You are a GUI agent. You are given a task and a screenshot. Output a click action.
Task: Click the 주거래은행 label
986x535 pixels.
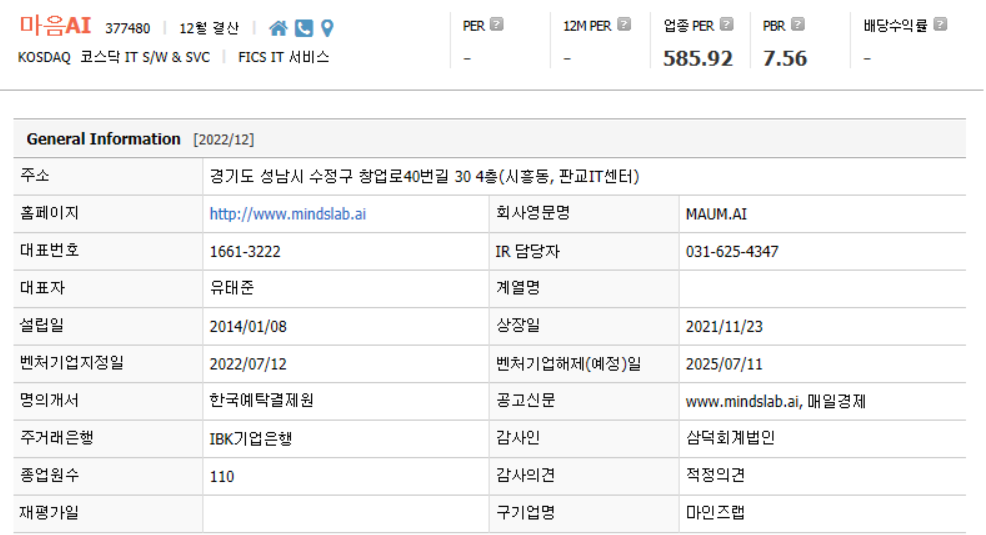(57, 438)
